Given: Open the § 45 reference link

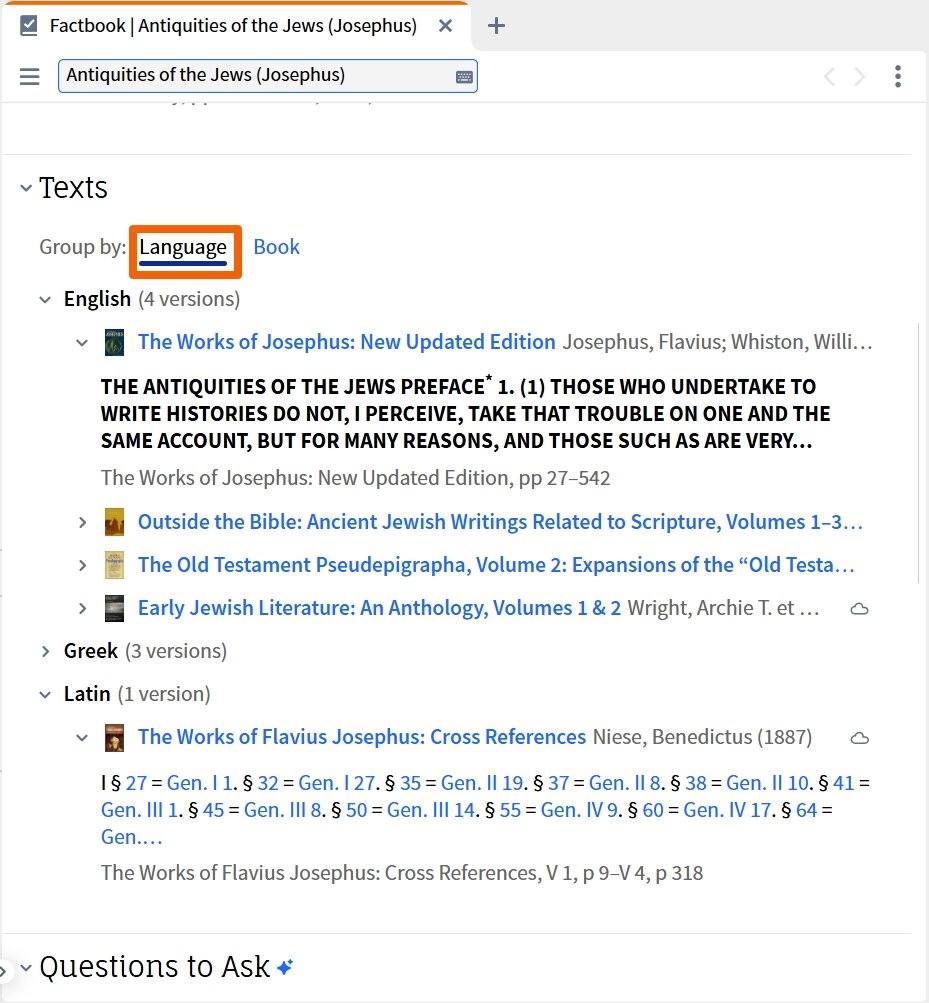Looking at the screenshot, I should [214, 810].
